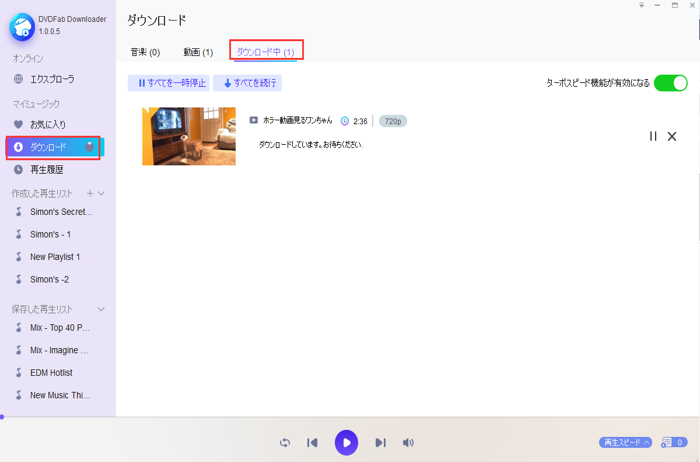This screenshot has height=462, width=700.
Task: Open the title bar dropdown menu arrow
Action: (642, 5)
